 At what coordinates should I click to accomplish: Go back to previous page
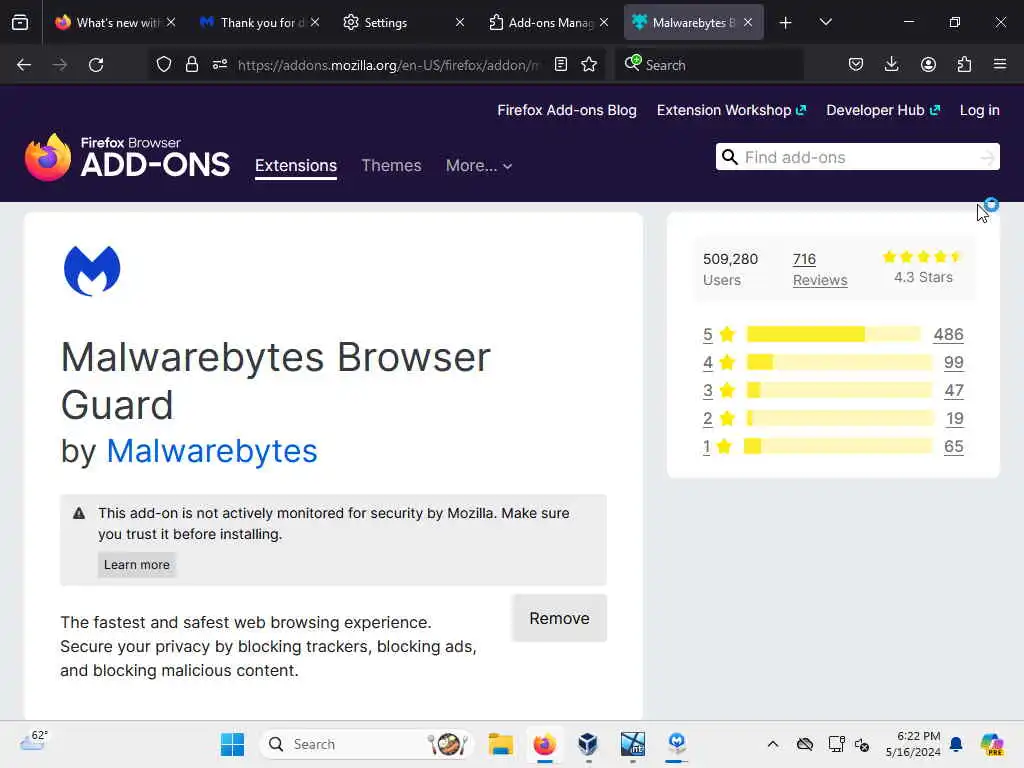click(x=24, y=65)
